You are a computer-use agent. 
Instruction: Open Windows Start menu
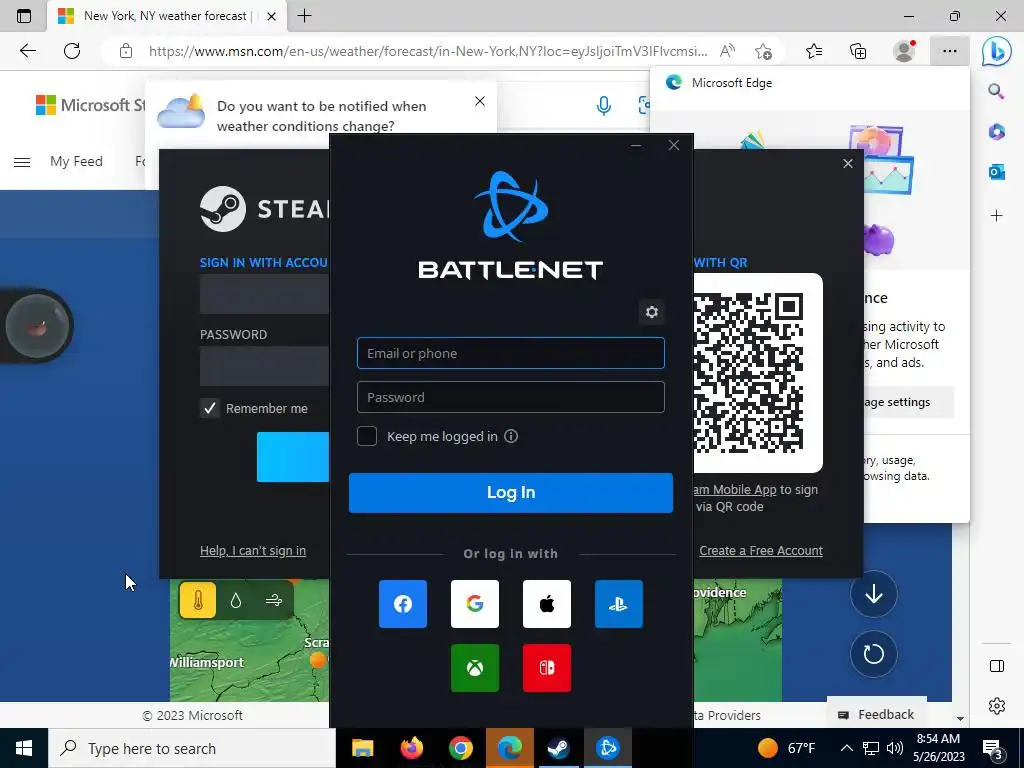point(24,748)
